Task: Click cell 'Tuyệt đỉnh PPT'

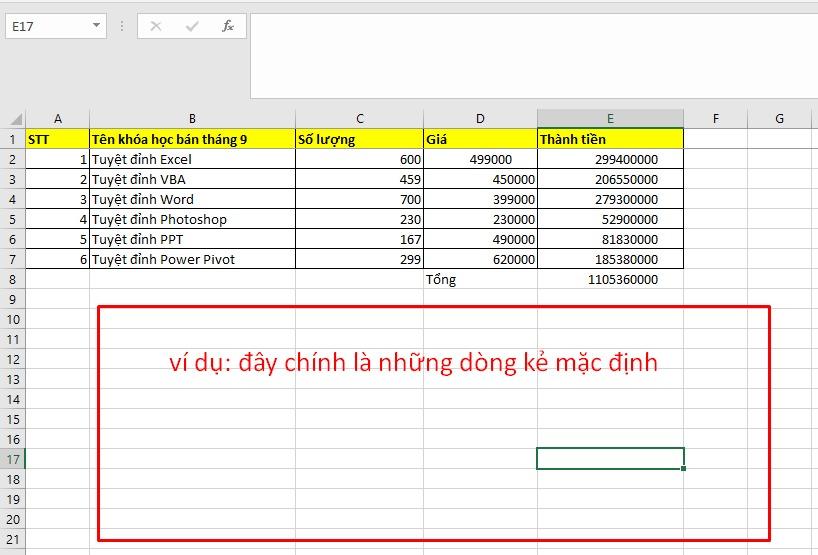Action: [193, 239]
